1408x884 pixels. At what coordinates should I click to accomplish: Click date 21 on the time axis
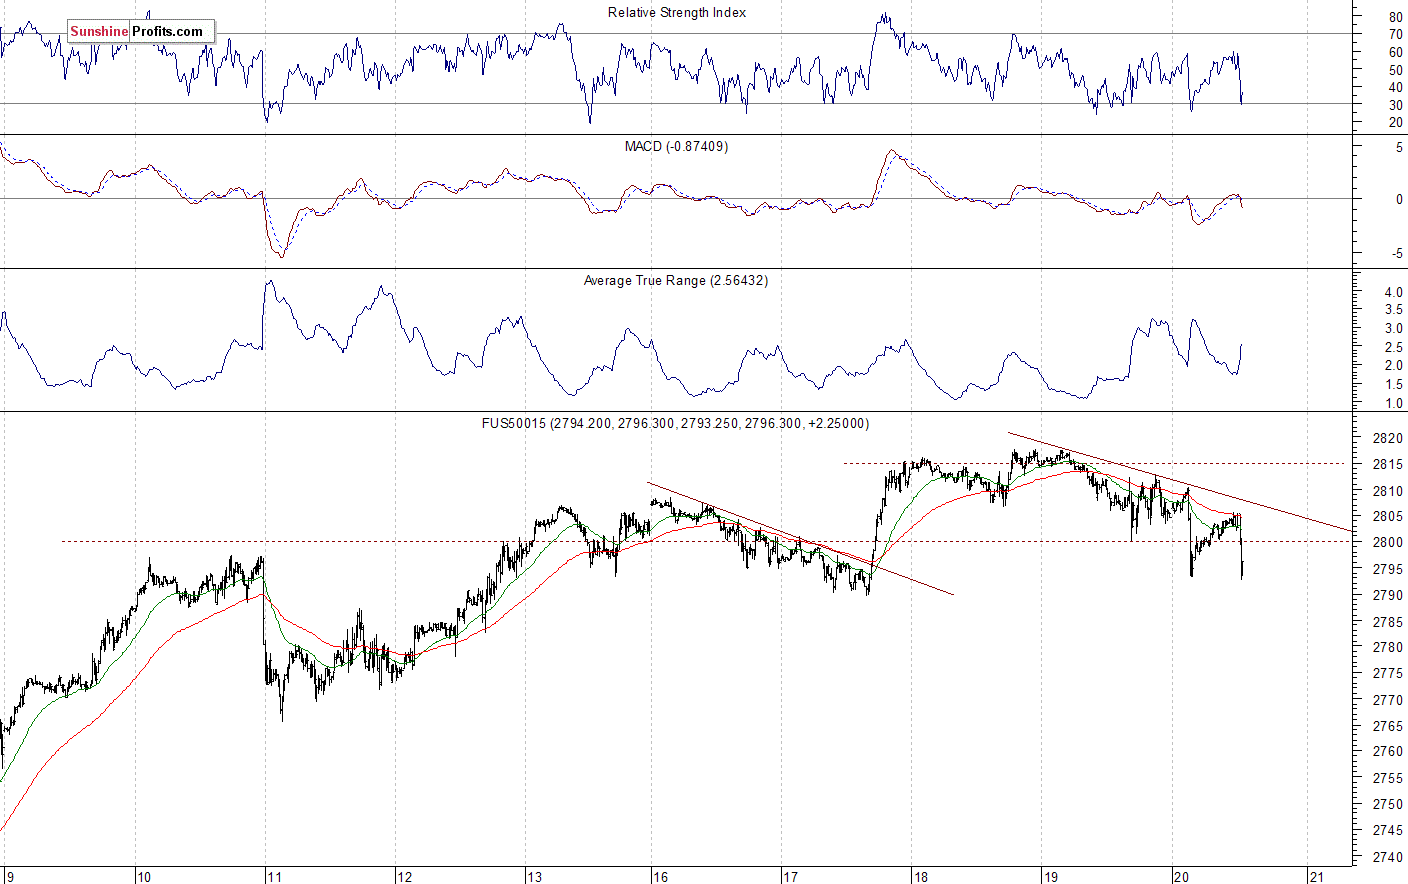coord(1317,877)
